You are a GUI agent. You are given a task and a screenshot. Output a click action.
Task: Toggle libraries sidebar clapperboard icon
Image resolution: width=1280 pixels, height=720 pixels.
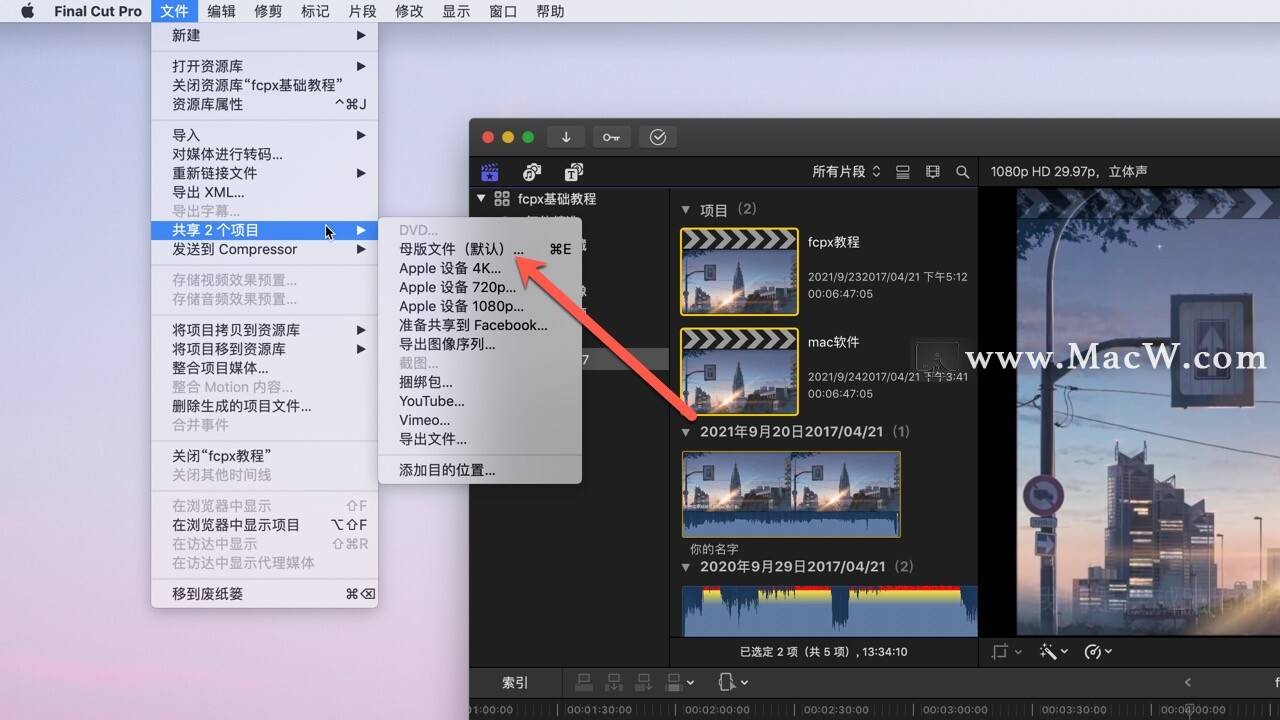pyautogui.click(x=490, y=172)
